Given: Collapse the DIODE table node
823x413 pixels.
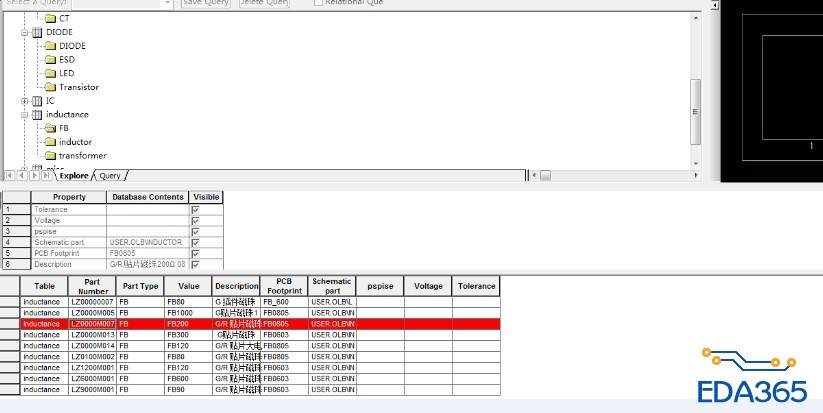Looking at the screenshot, I should click(24, 33).
